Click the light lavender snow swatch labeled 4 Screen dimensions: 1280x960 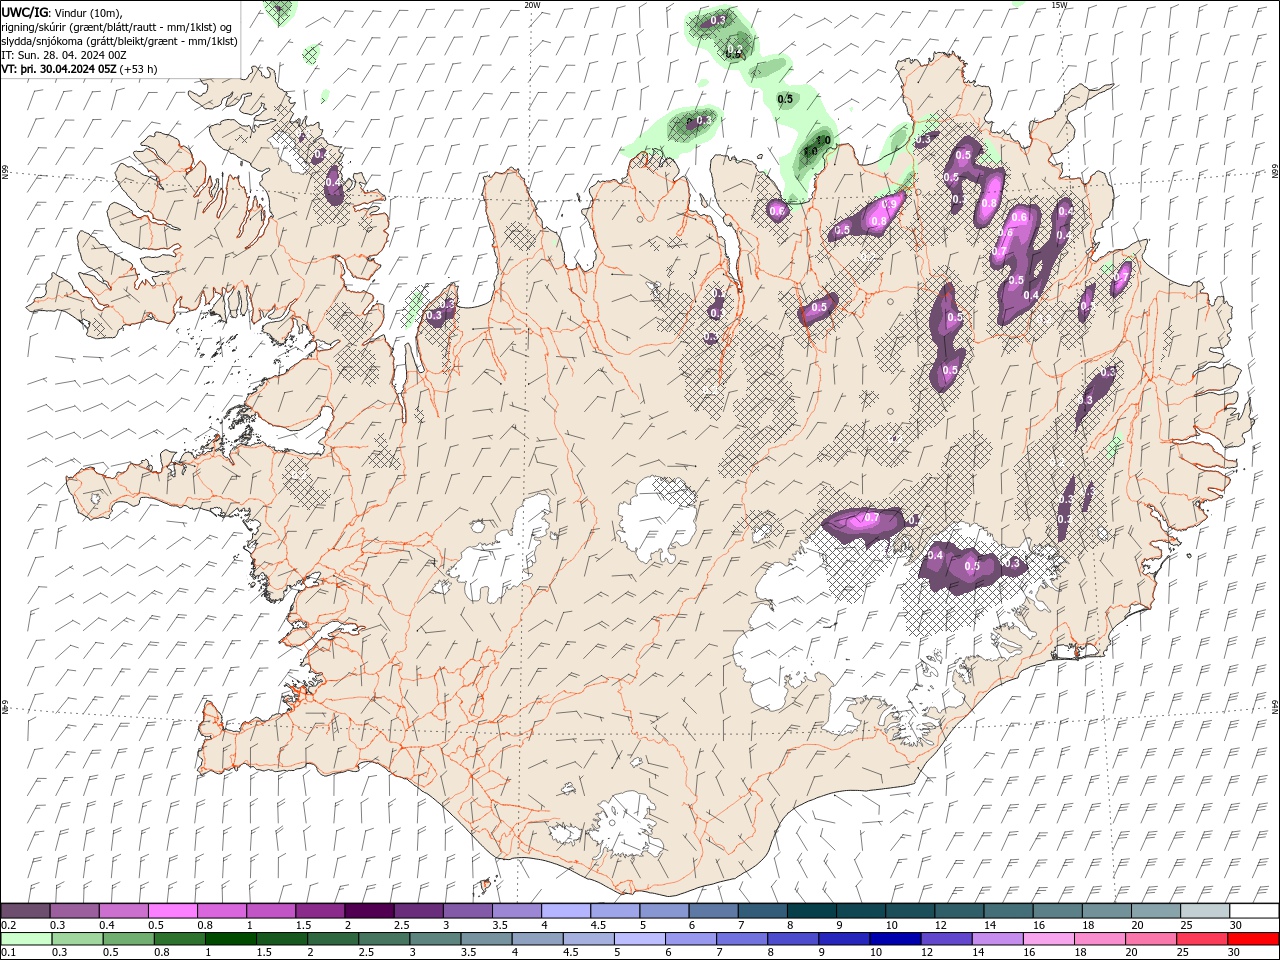[566, 911]
